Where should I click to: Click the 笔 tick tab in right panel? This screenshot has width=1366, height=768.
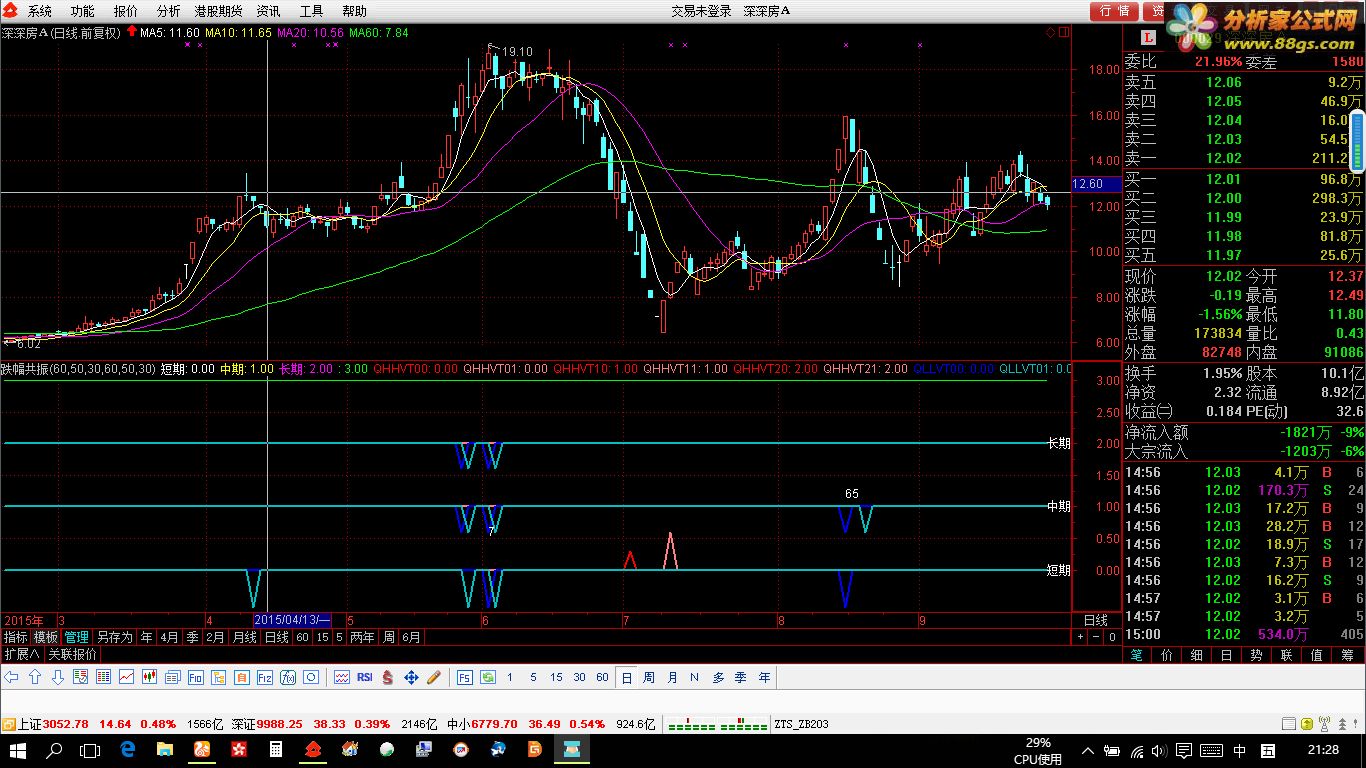coord(1137,655)
